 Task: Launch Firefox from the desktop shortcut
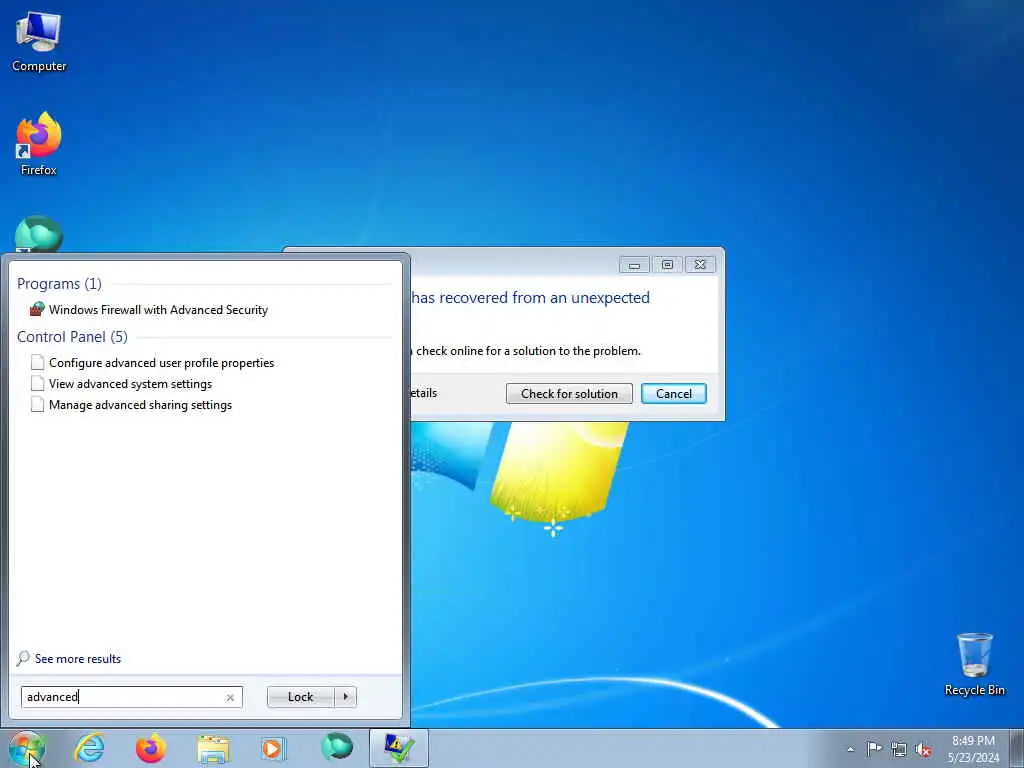[x=39, y=144]
